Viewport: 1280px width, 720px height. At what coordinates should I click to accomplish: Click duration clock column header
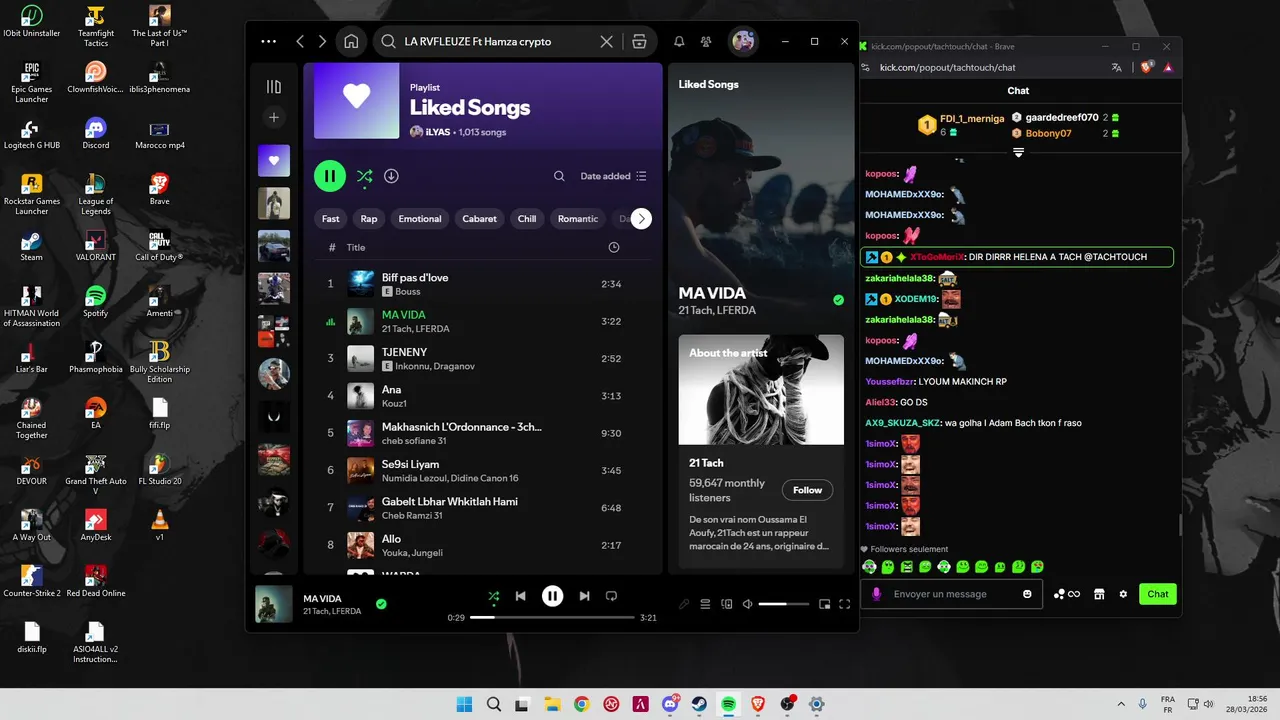pyautogui.click(x=614, y=247)
